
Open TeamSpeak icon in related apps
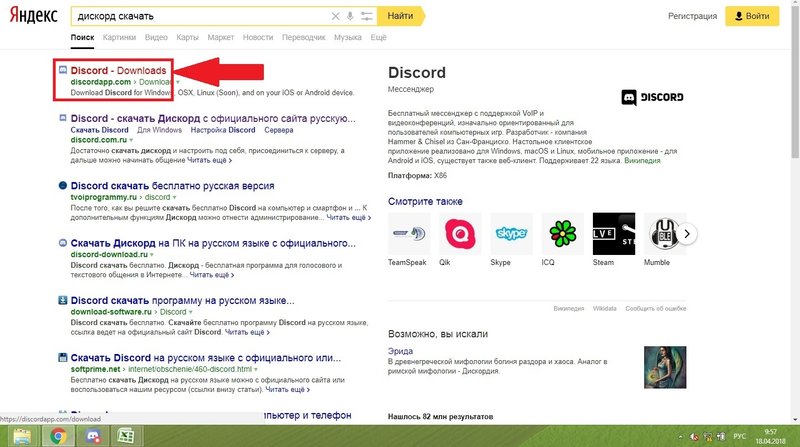409,234
